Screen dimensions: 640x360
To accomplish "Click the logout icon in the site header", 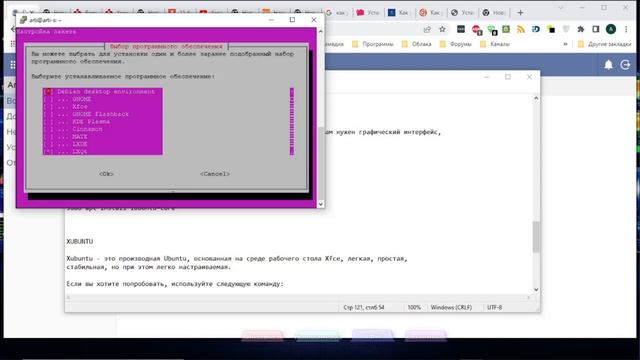I will (x=625, y=64).
